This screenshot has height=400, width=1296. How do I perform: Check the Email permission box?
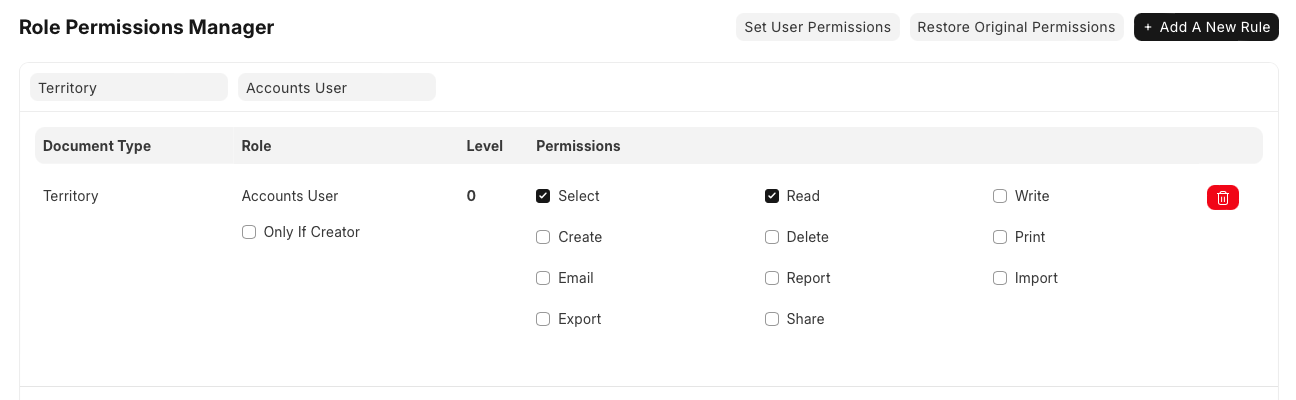[x=543, y=278]
